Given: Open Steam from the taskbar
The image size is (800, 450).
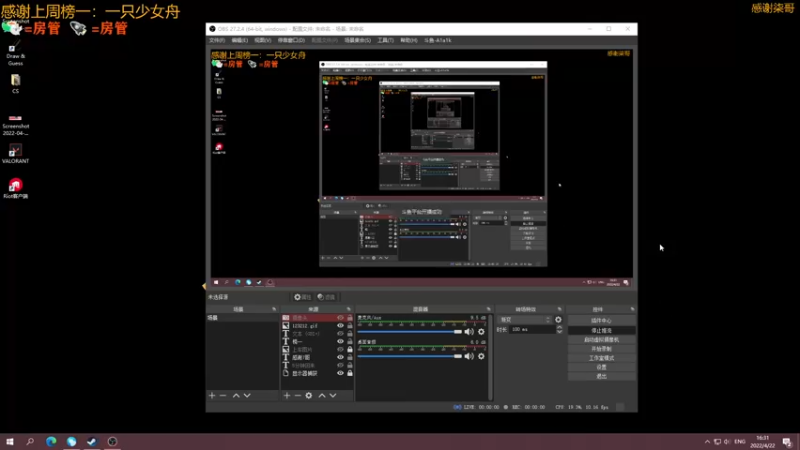Looking at the screenshot, I should (92, 441).
